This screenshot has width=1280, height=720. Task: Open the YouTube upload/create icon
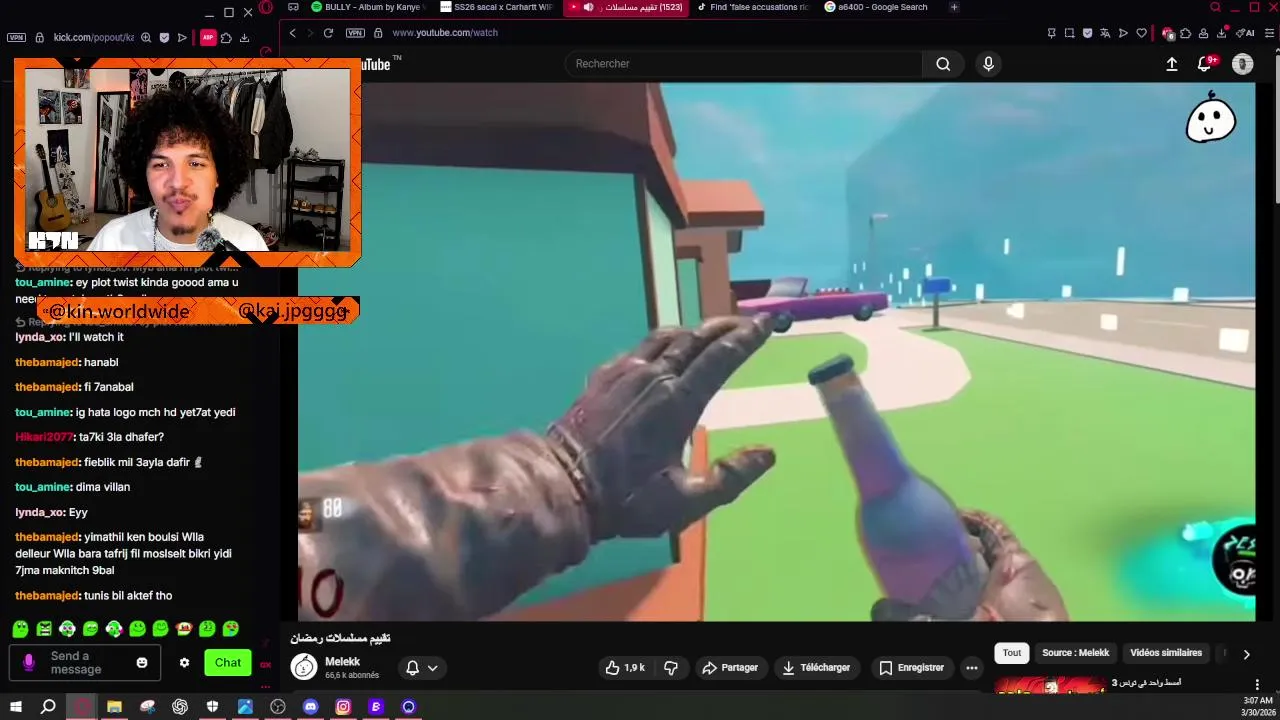[x=1172, y=64]
